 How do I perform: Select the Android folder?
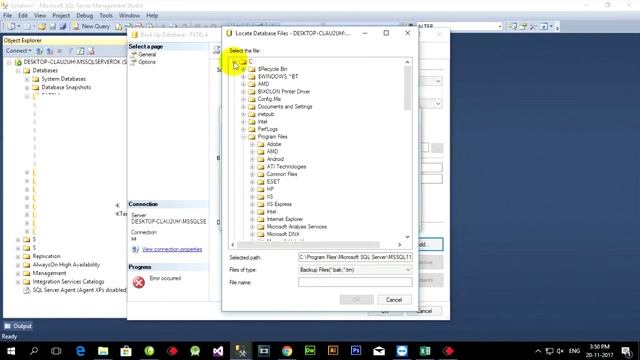pos(275,159)
